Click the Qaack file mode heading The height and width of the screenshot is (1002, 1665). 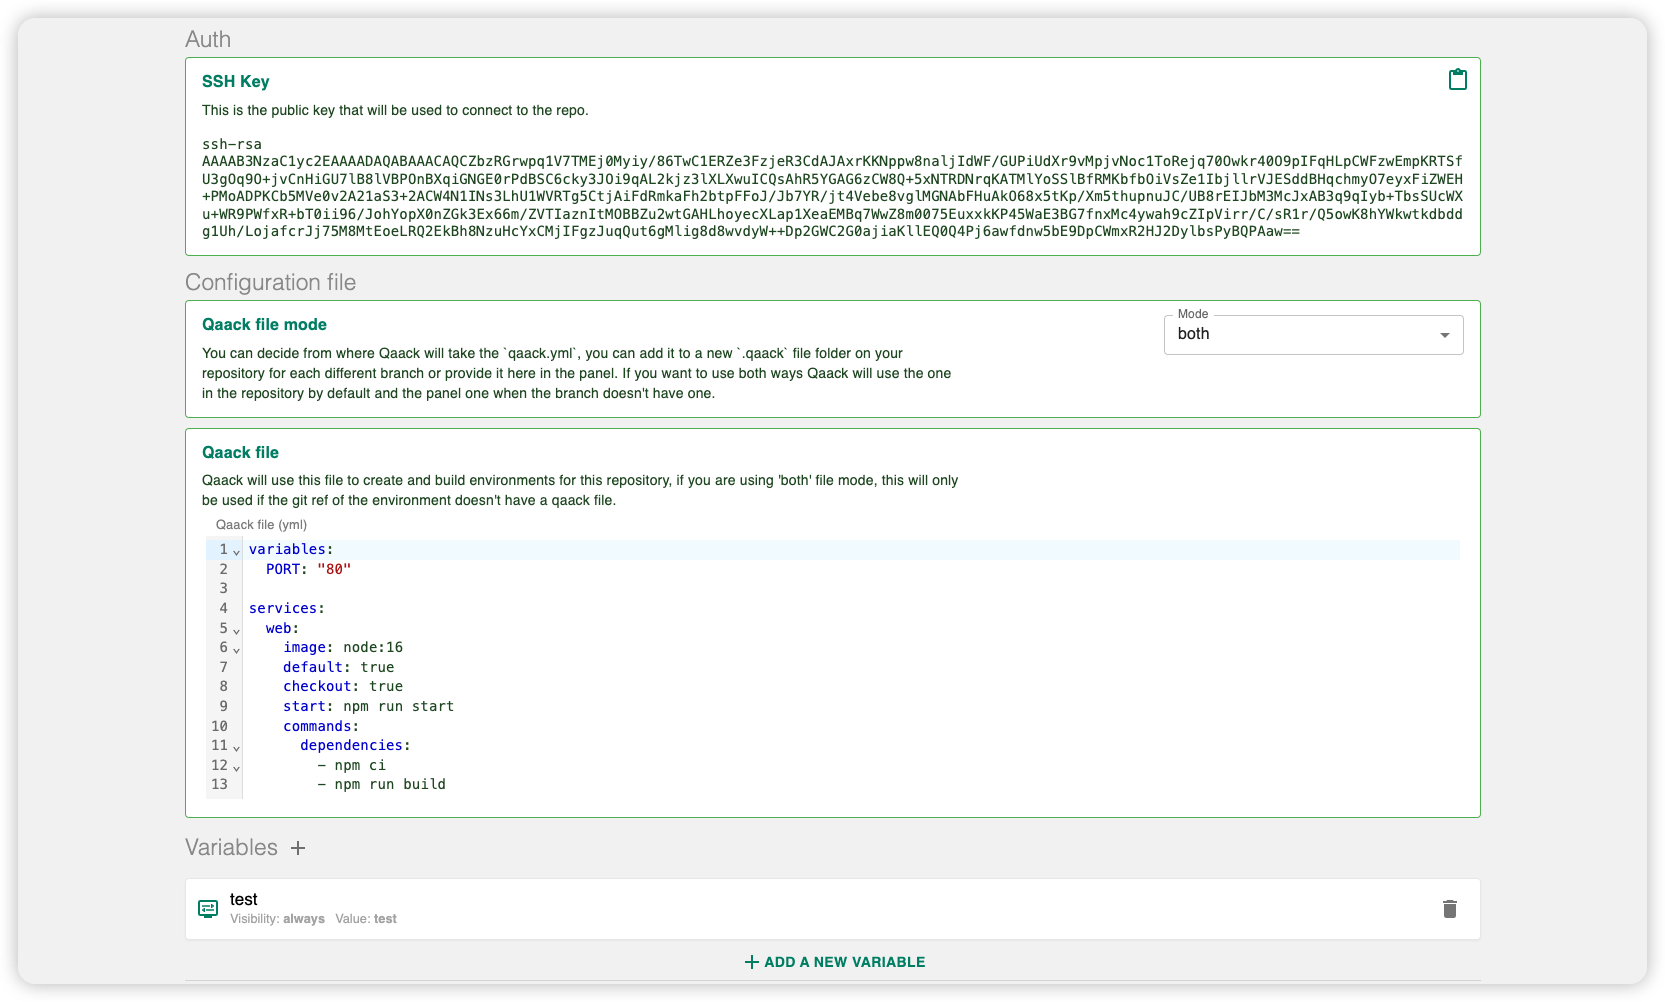[264, 324]
